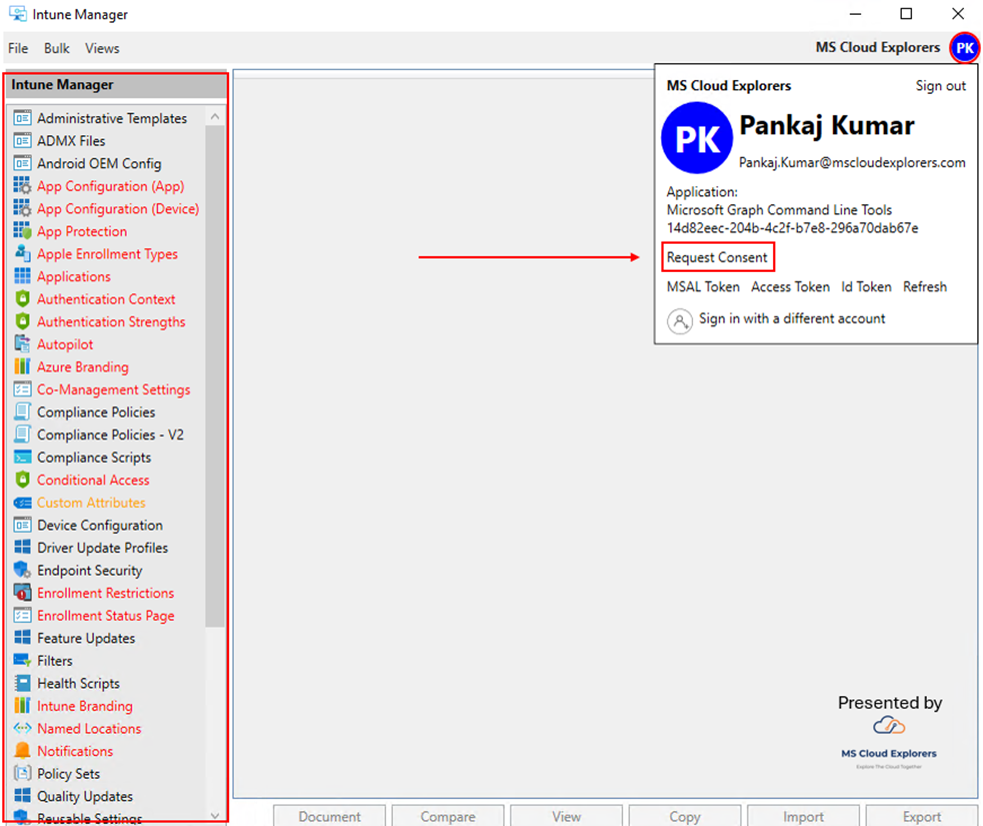Viewport: 983px width, 826px height.
Task: Show the MSAL Token
Action: coord(703,287)
